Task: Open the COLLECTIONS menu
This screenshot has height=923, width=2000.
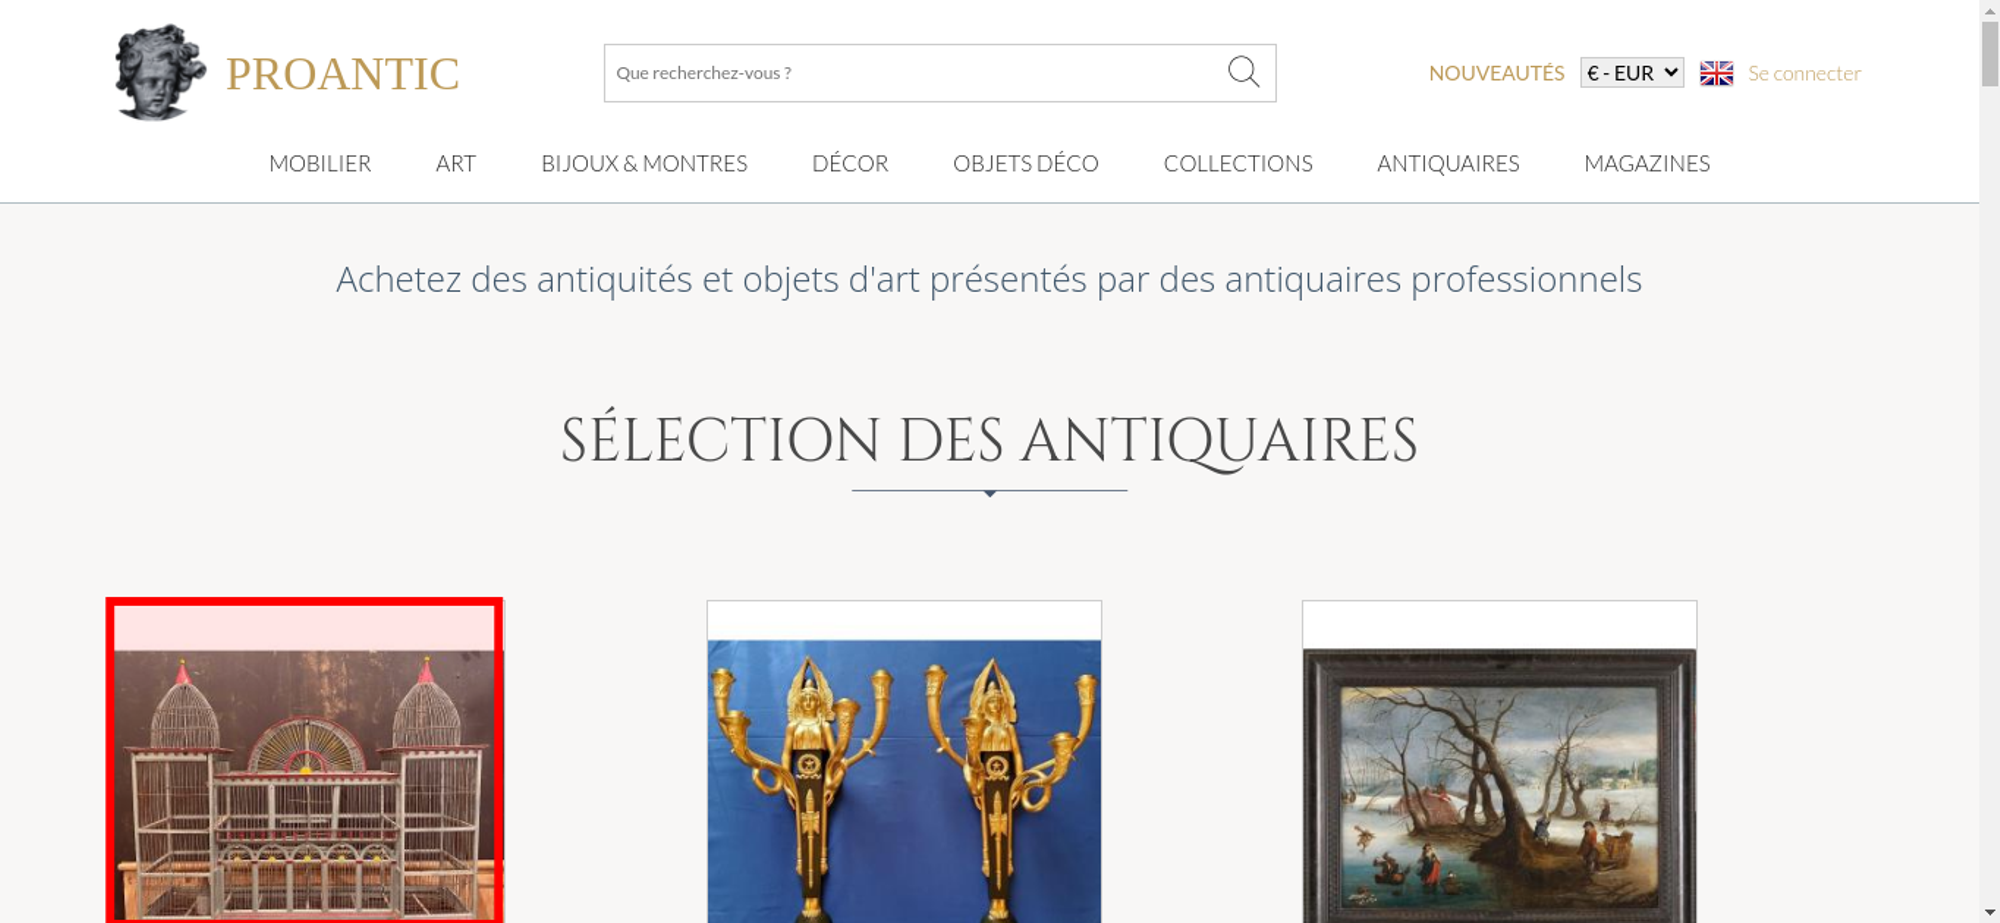Action: click(x=1238, y=163)
